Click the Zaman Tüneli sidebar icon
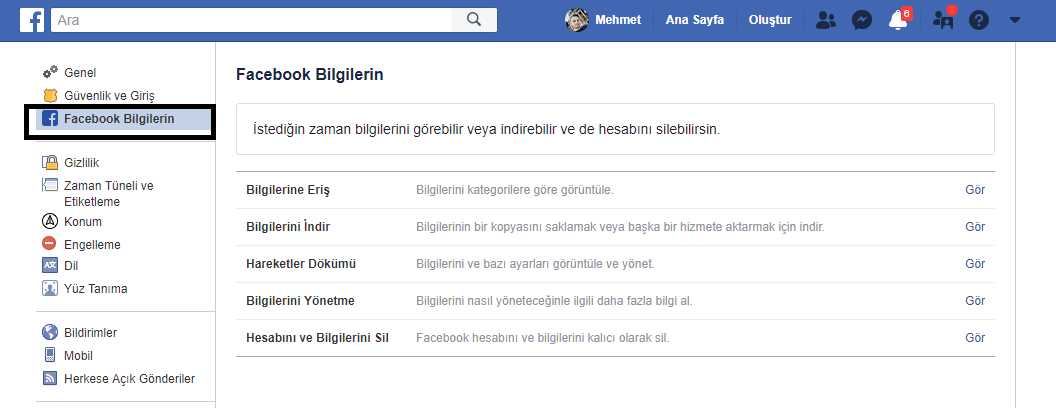 click(x=50, y=185)
